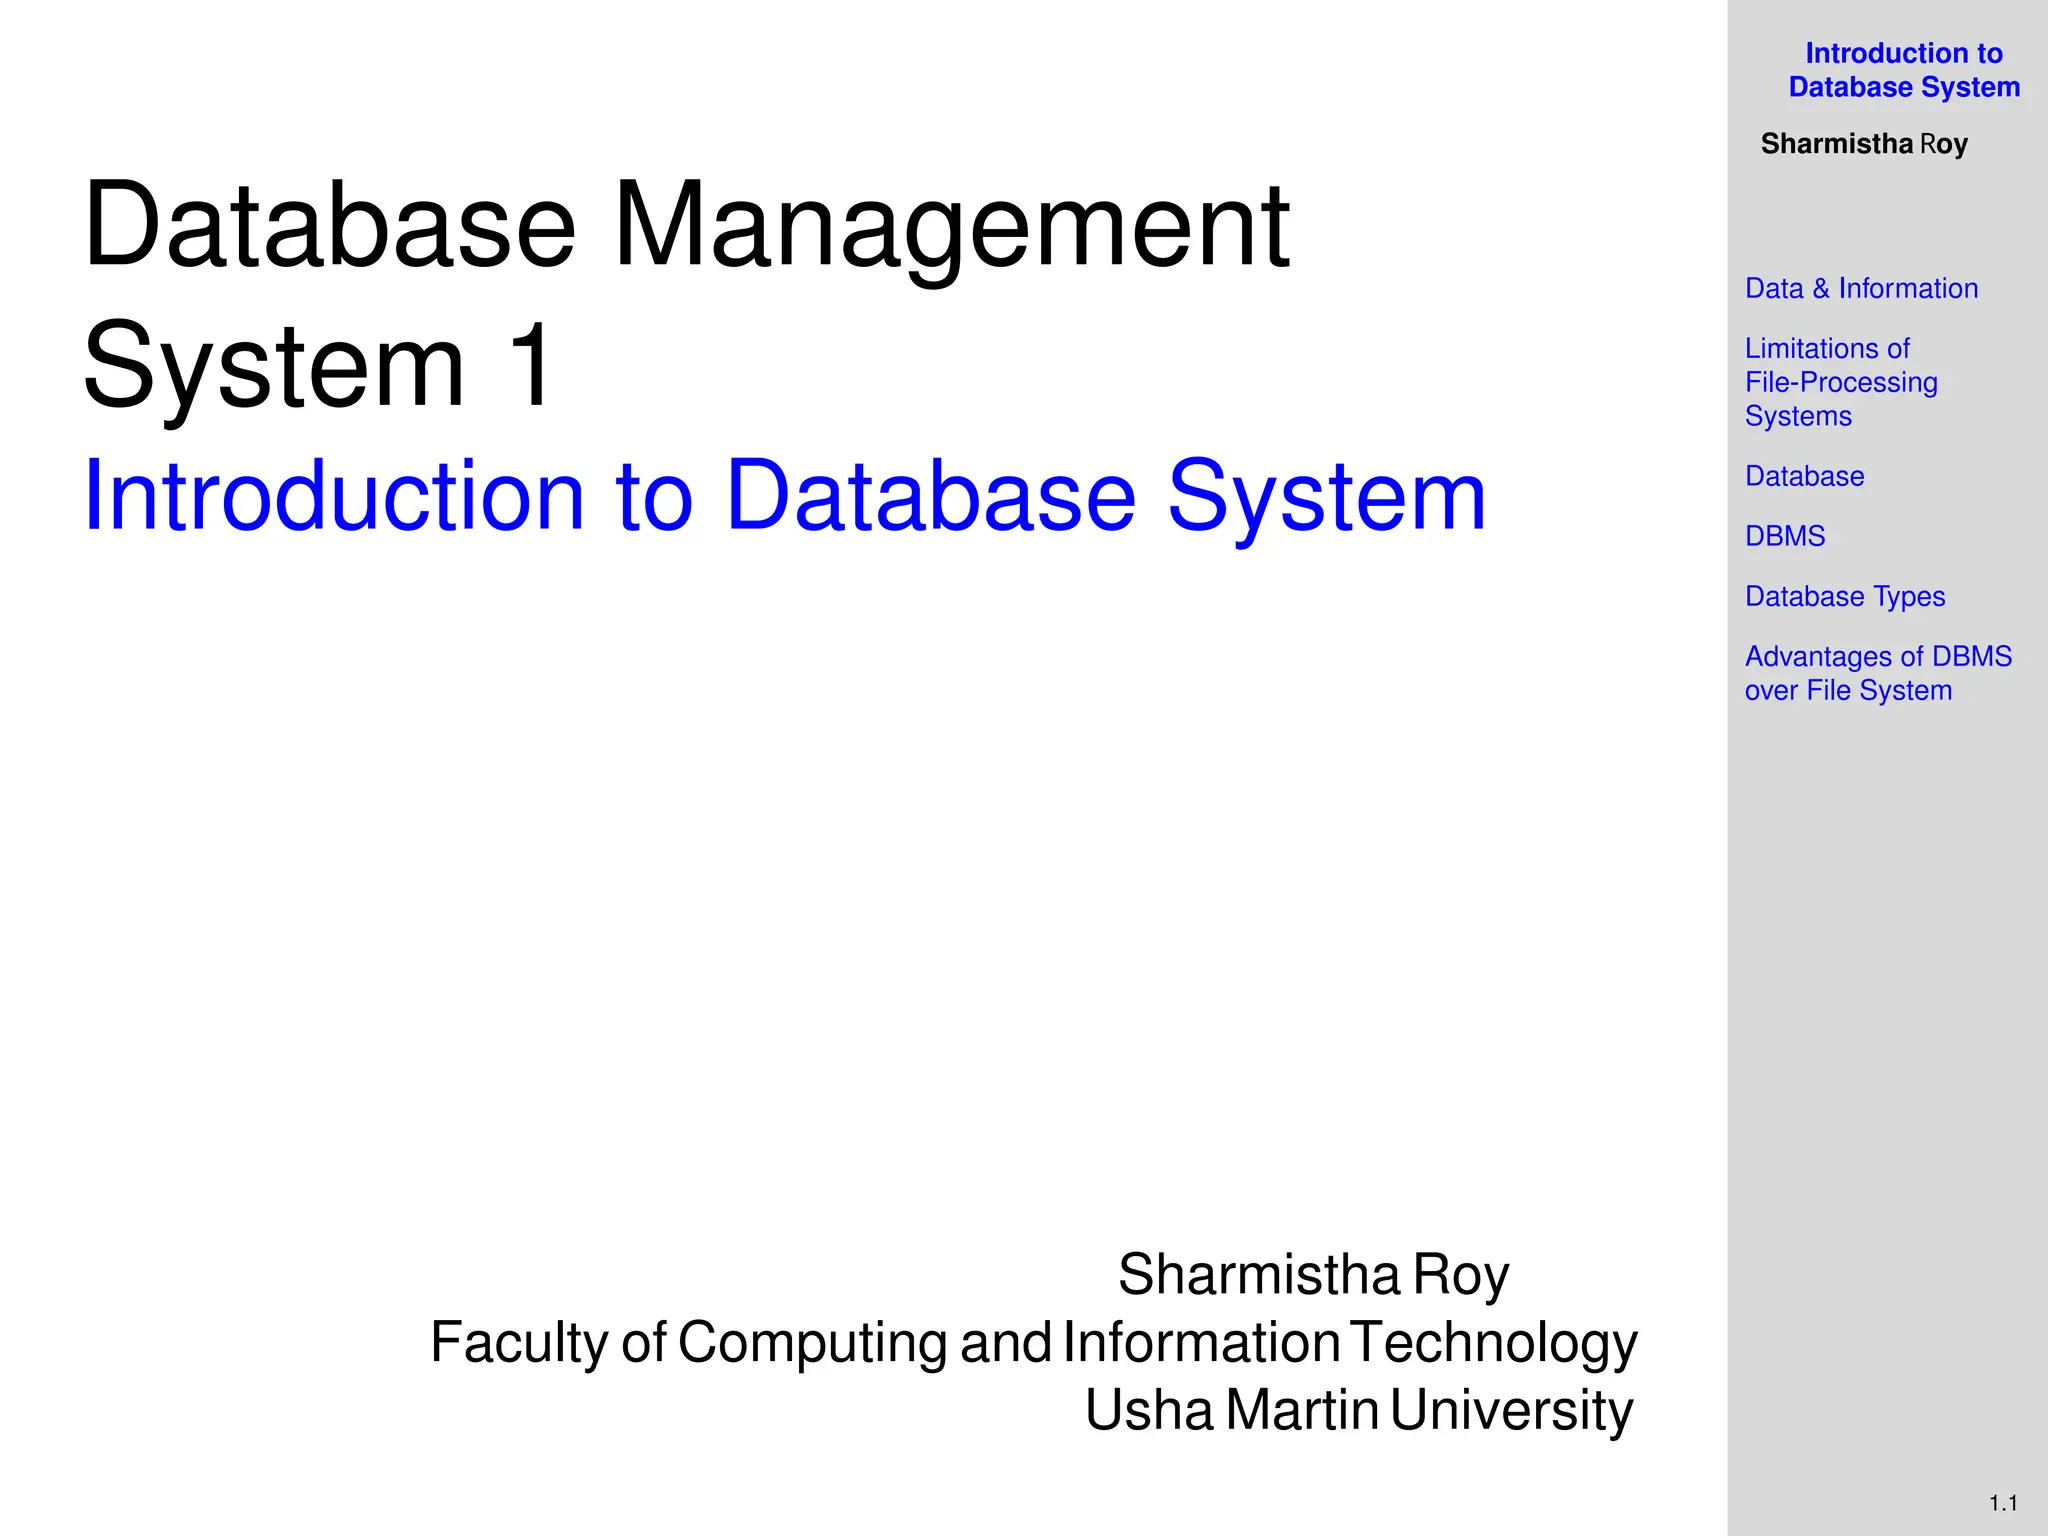Navigate to the Database Types section
The image size is (2048, 1536).
pyautogui.click(x=1845, y=597)
